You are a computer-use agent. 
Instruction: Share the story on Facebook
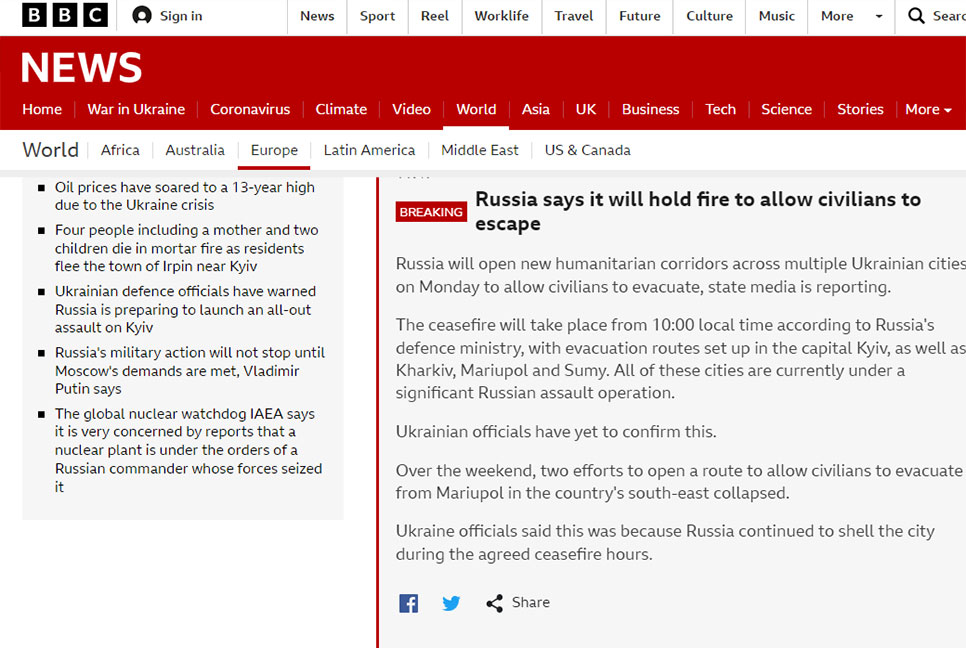click(408, 603)
